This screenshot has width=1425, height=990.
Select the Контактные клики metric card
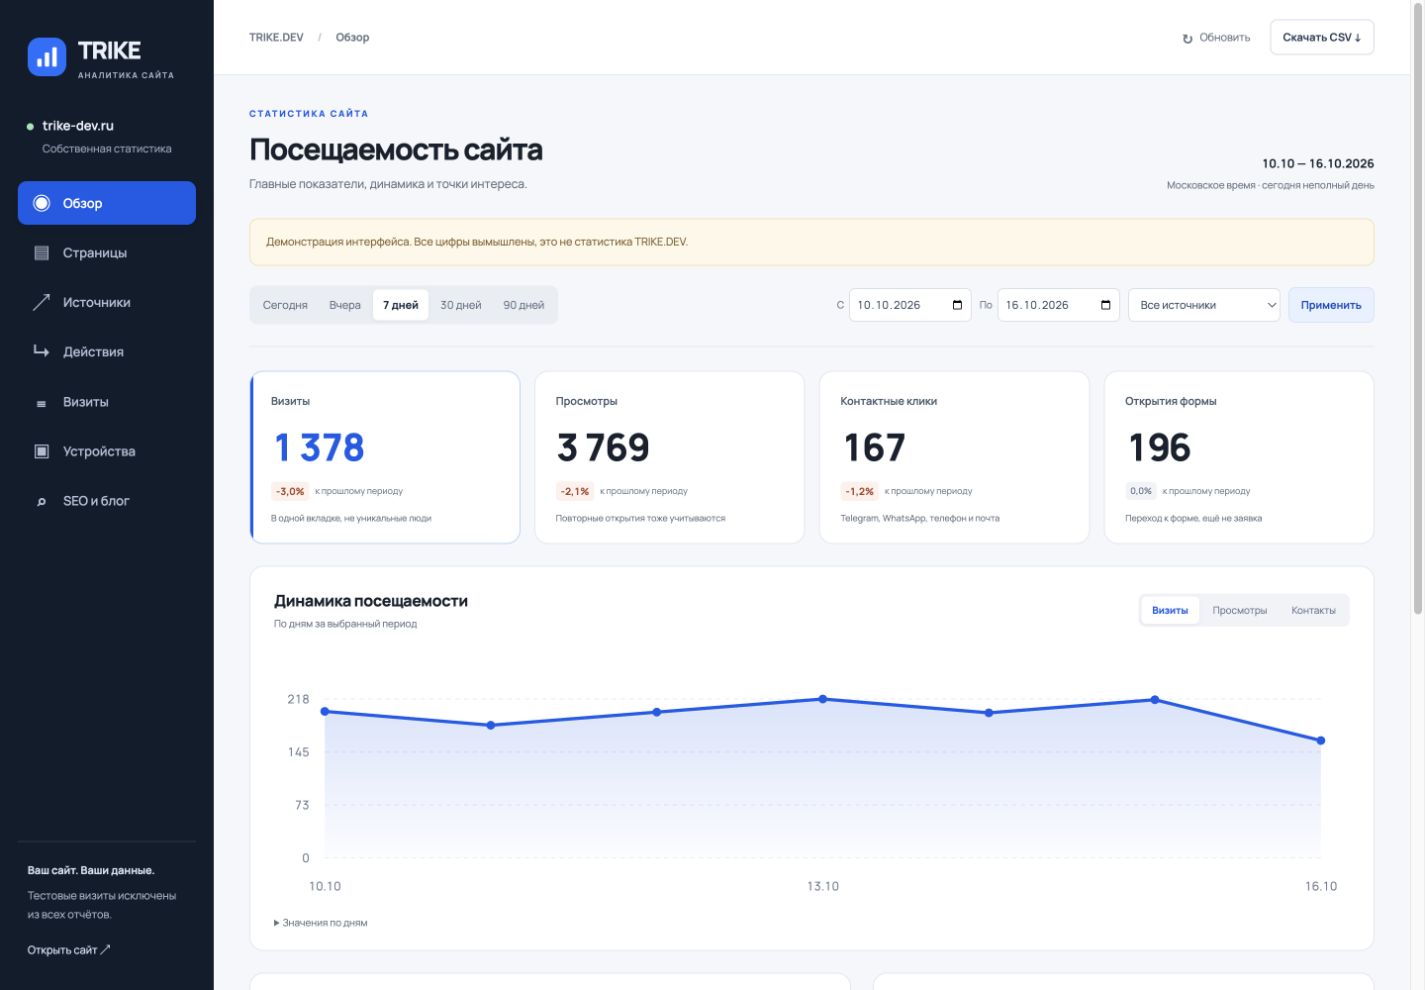click(x=954, y=458)
